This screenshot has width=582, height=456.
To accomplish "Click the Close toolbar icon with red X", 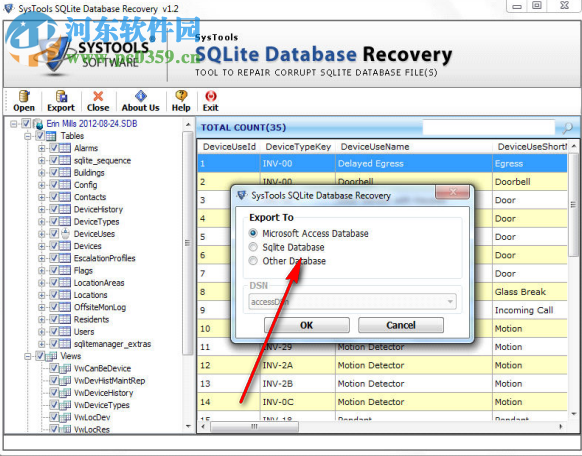I will (98, 96).
